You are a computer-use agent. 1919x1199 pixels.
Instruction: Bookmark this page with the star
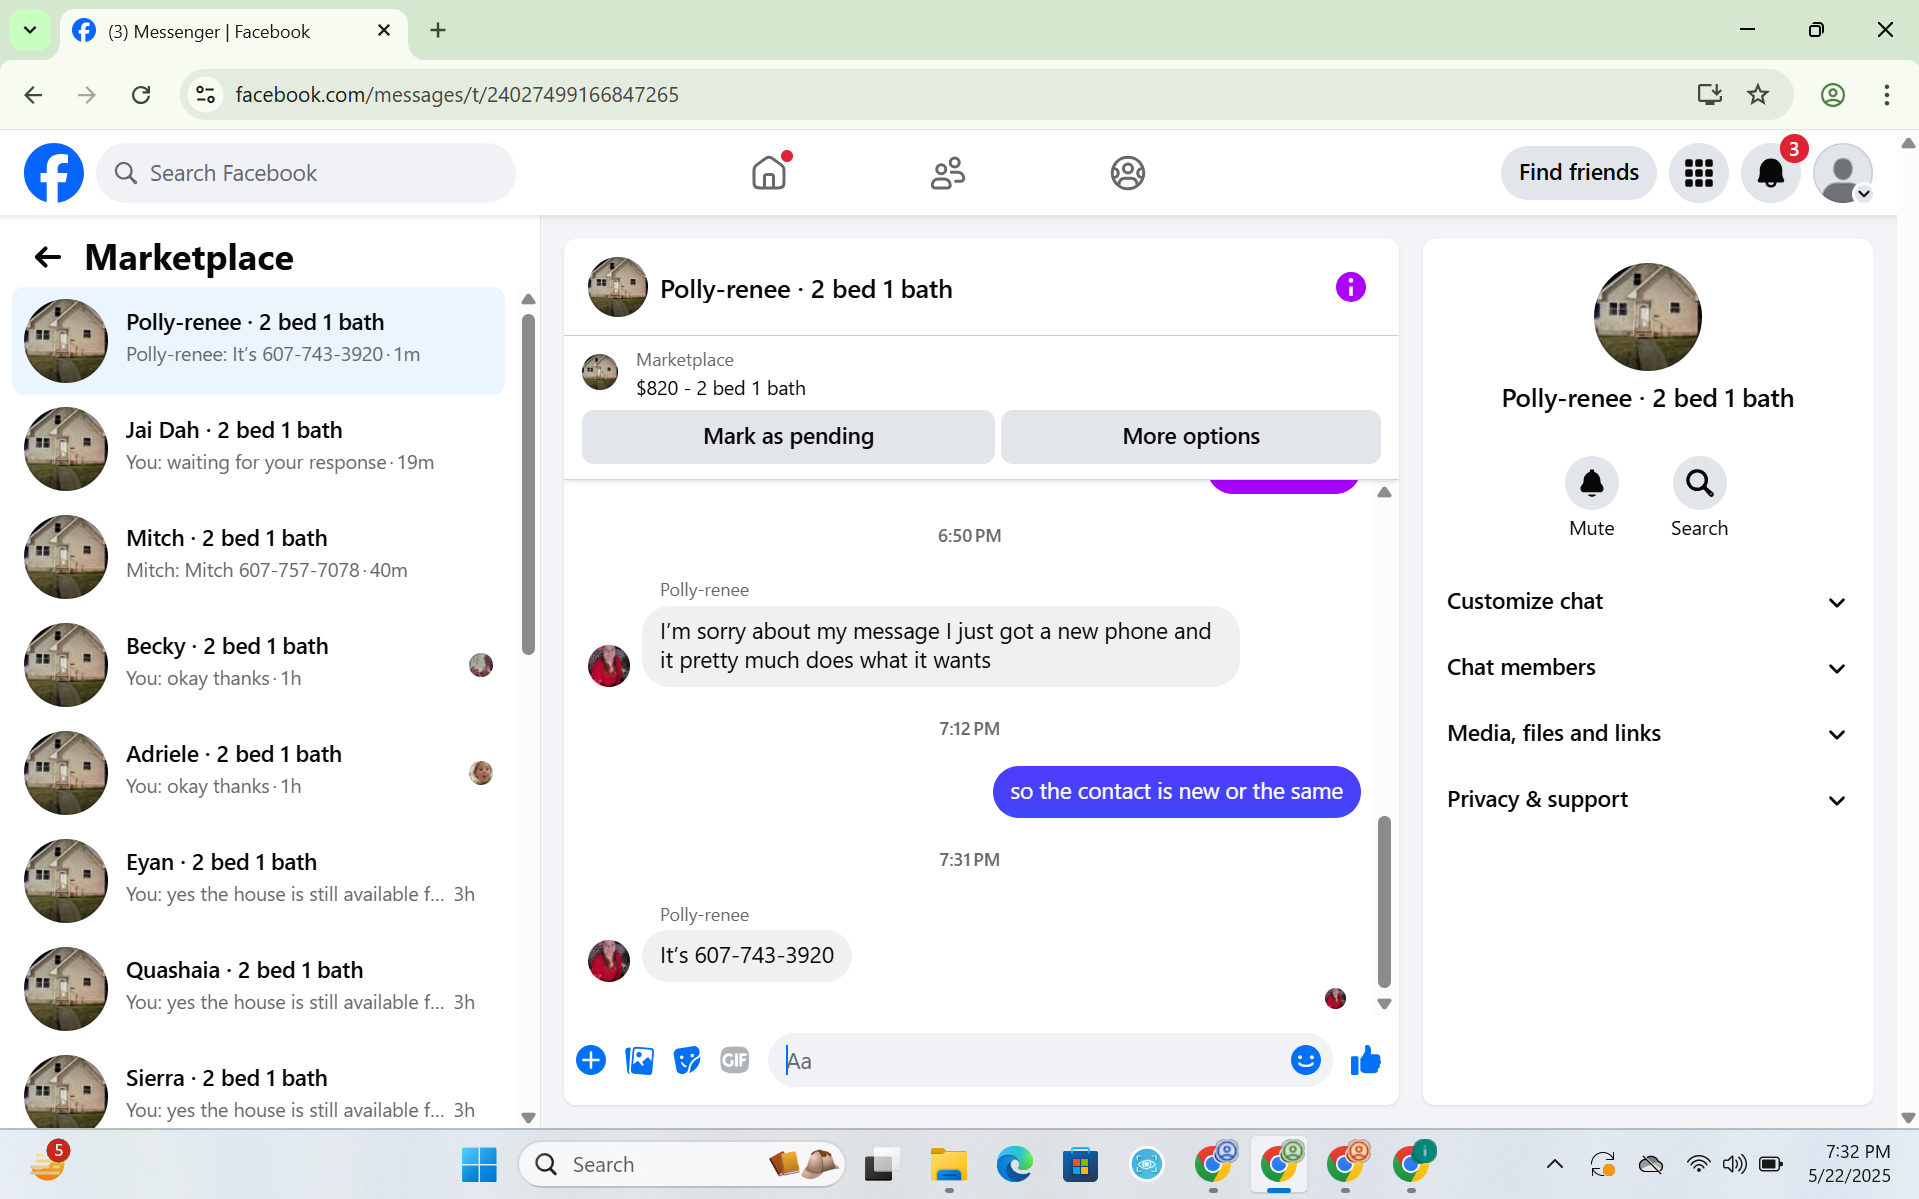1757,95
